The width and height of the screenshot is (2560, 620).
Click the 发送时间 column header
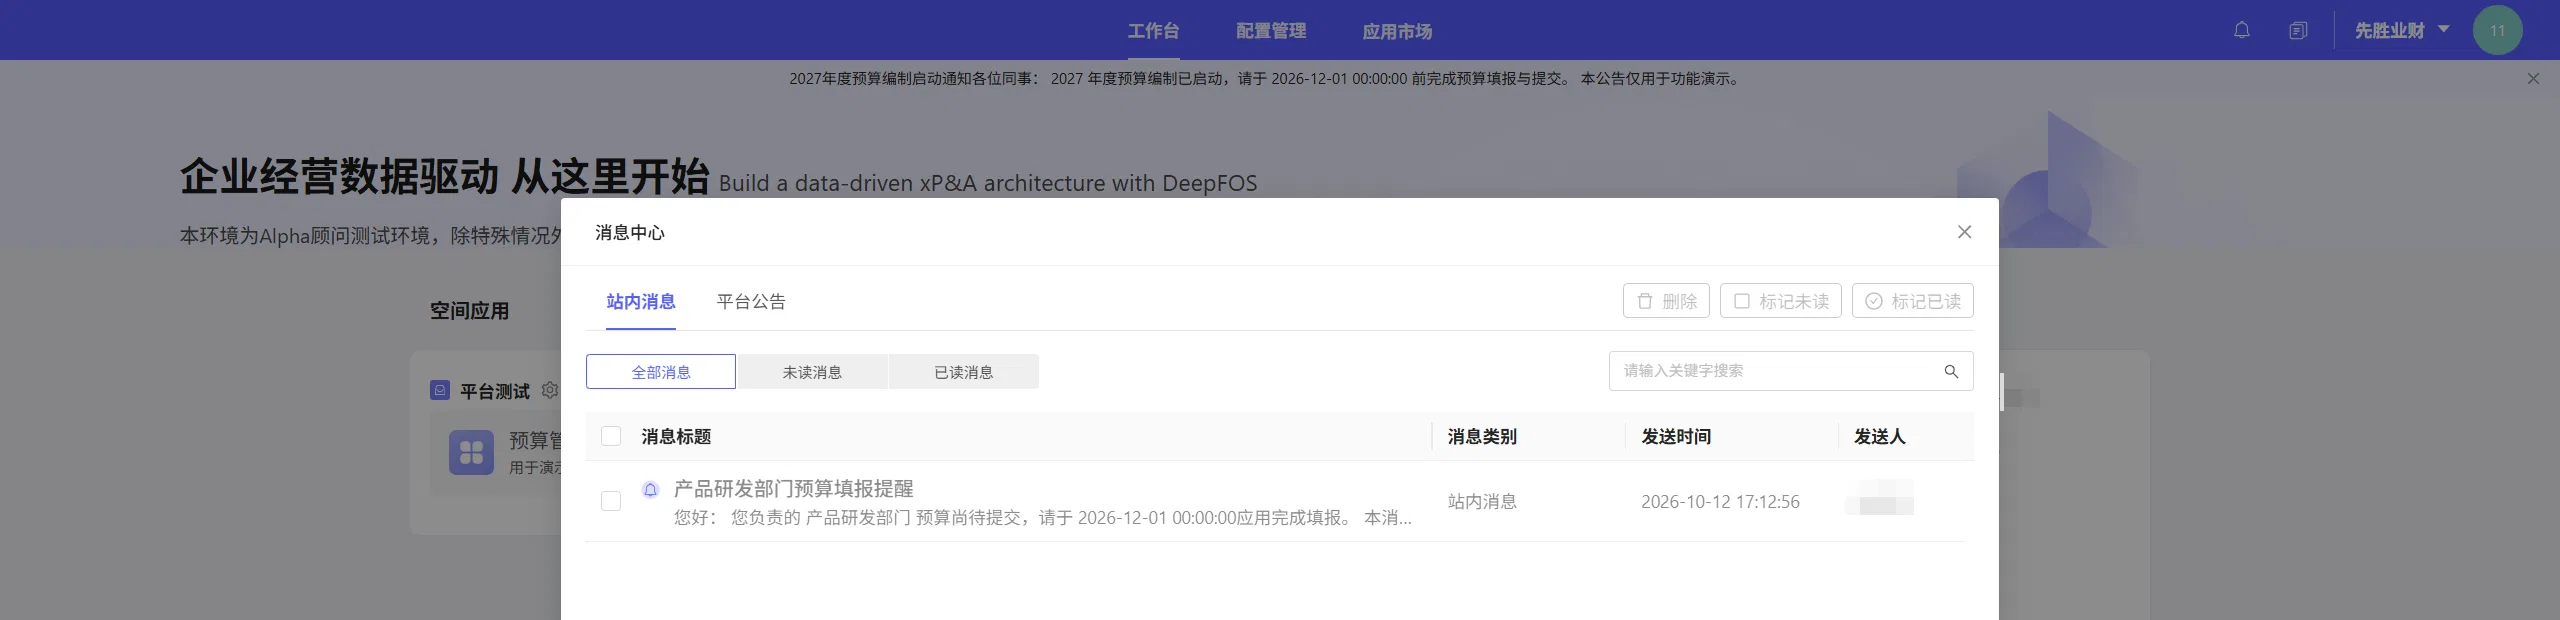point(1676,436)
